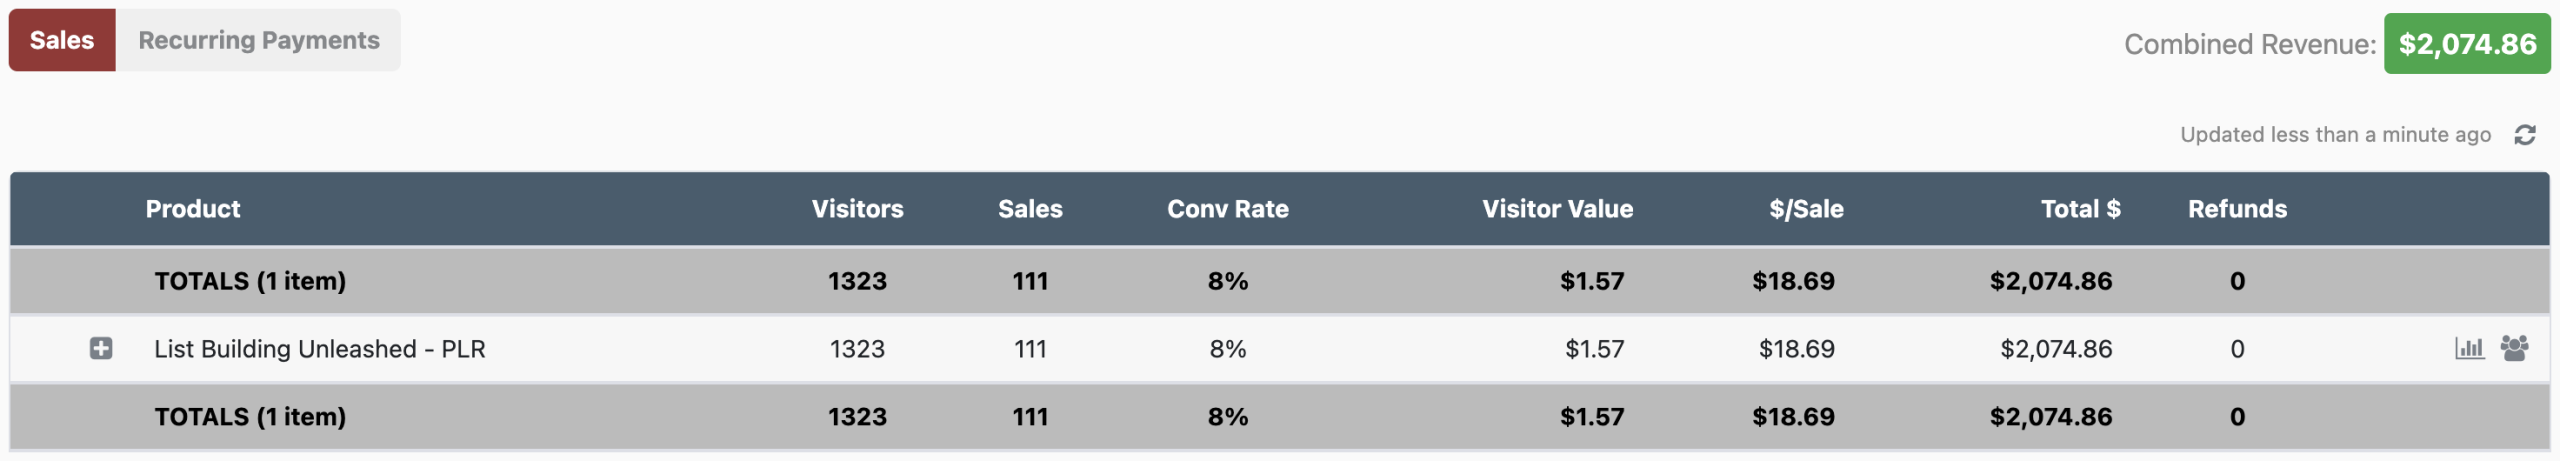
Task: Click the bottom TOTALS (1 item) row label
Action: click(x=250, y=417)
